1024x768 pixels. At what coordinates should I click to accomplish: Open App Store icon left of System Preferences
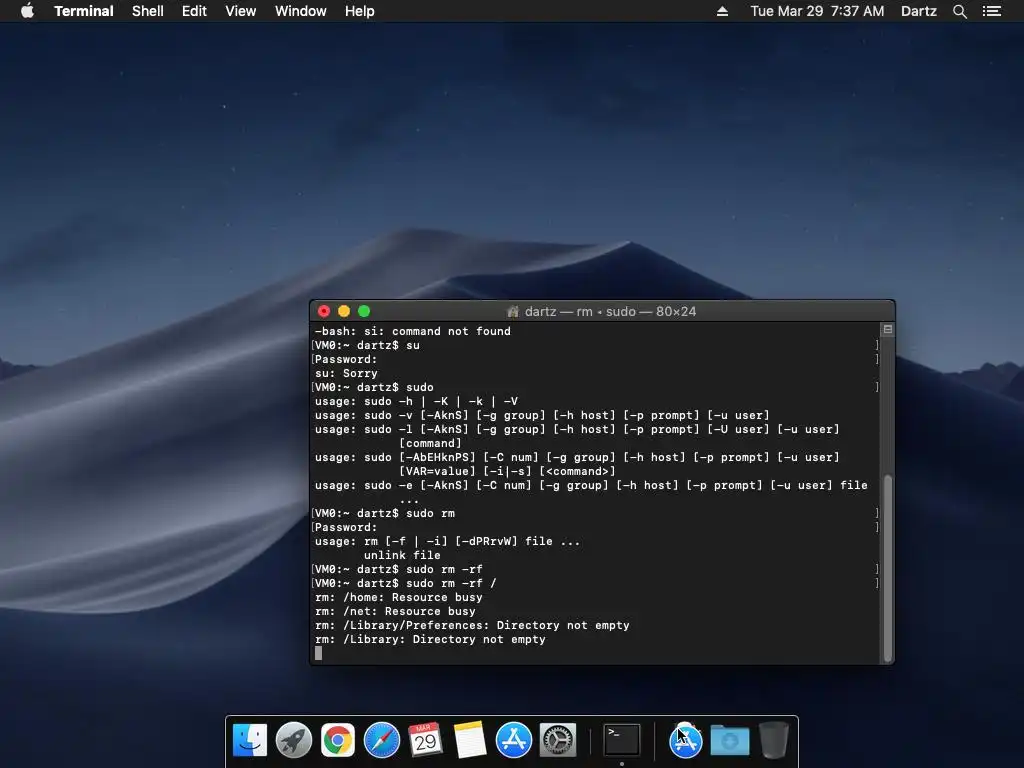click(513, 740)
